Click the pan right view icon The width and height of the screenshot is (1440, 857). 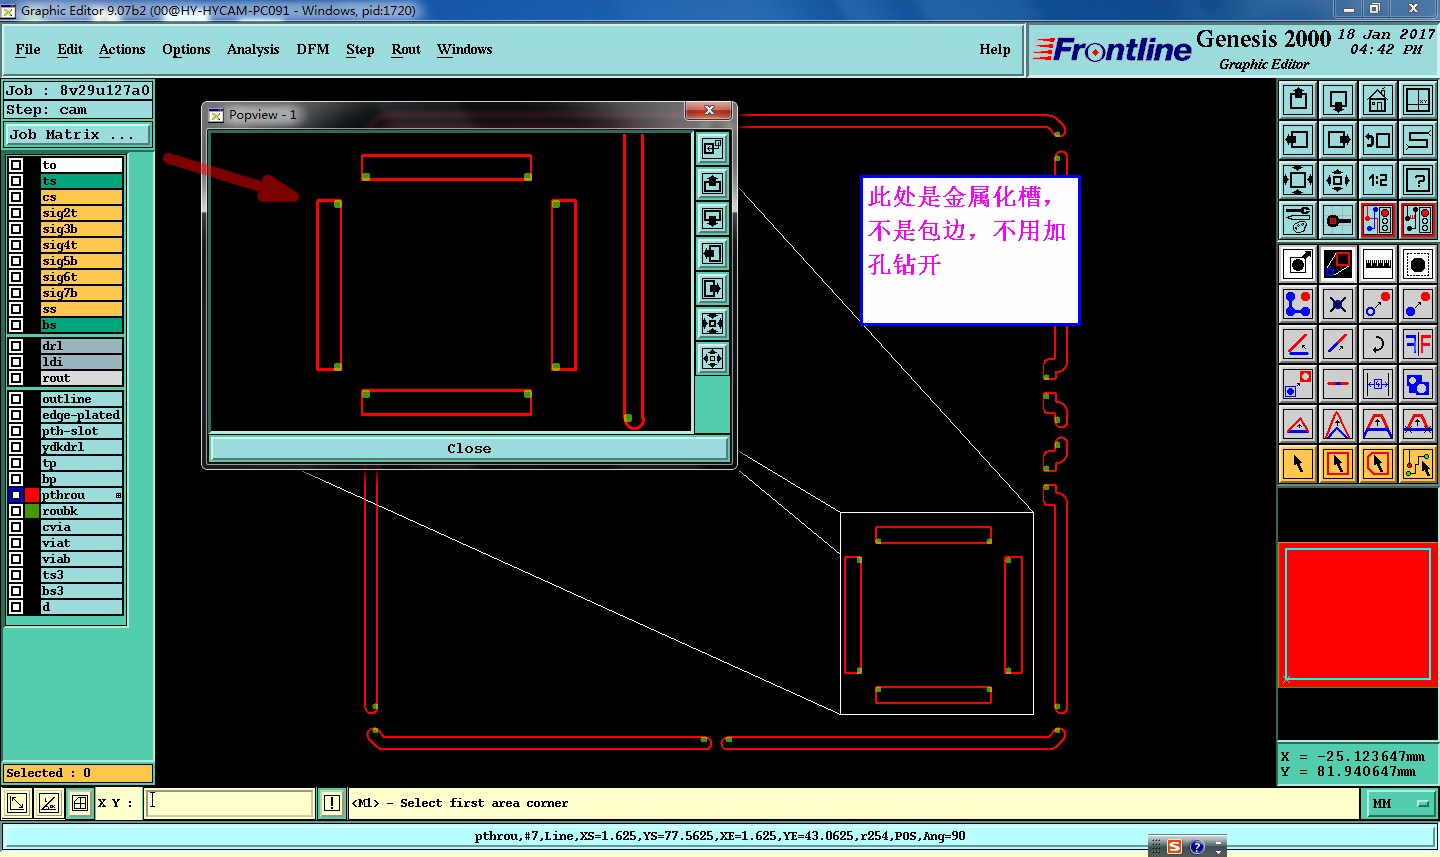[1338, 140]
